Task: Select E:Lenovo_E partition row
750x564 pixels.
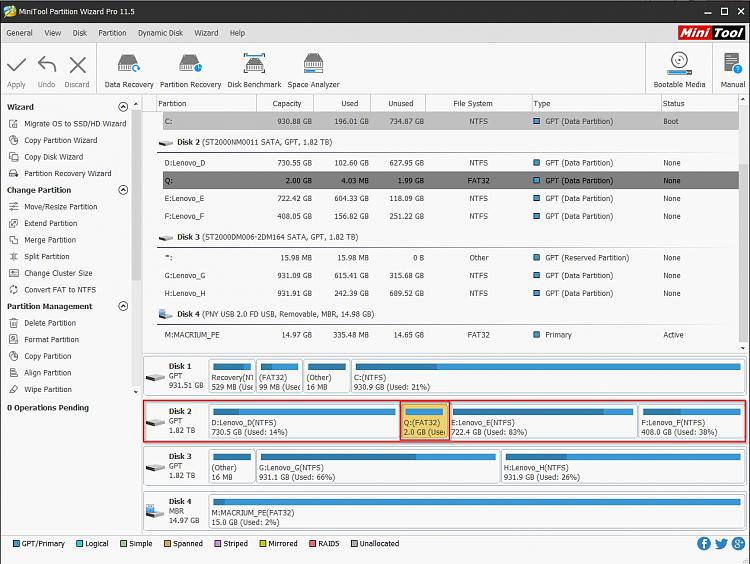Action: click(451, 199)
